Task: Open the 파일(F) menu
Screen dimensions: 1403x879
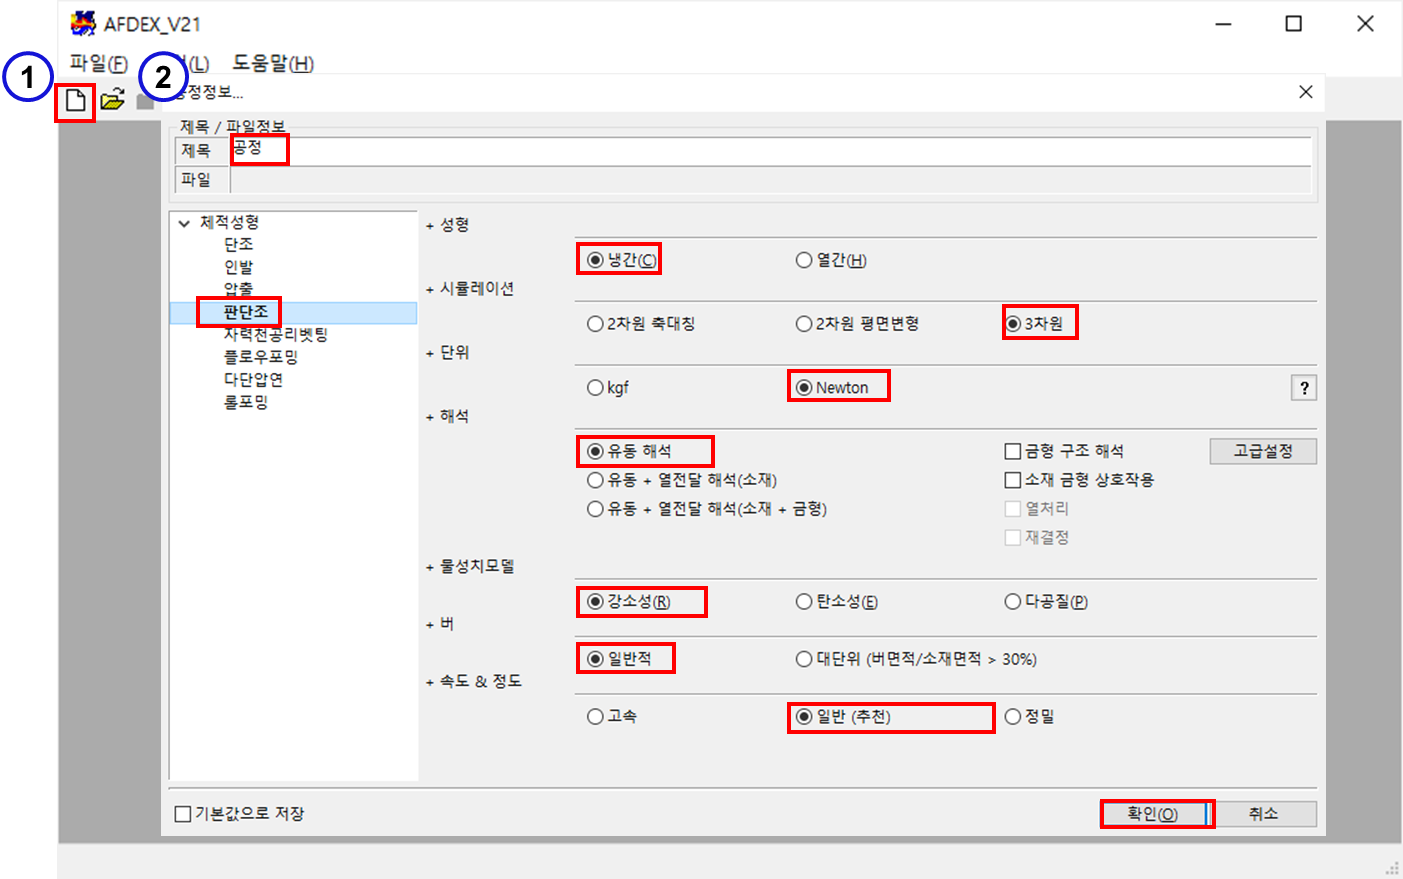Action: pos(98,63)
